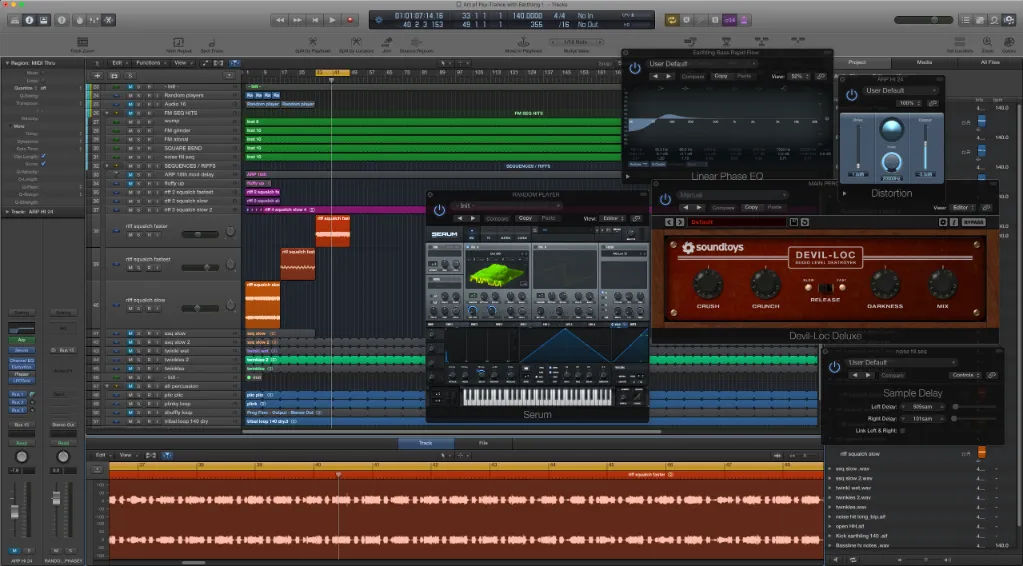Screen dimensions: 1023x566
Task: Switch to the Project browser tab
Action: tap(857, 62)
